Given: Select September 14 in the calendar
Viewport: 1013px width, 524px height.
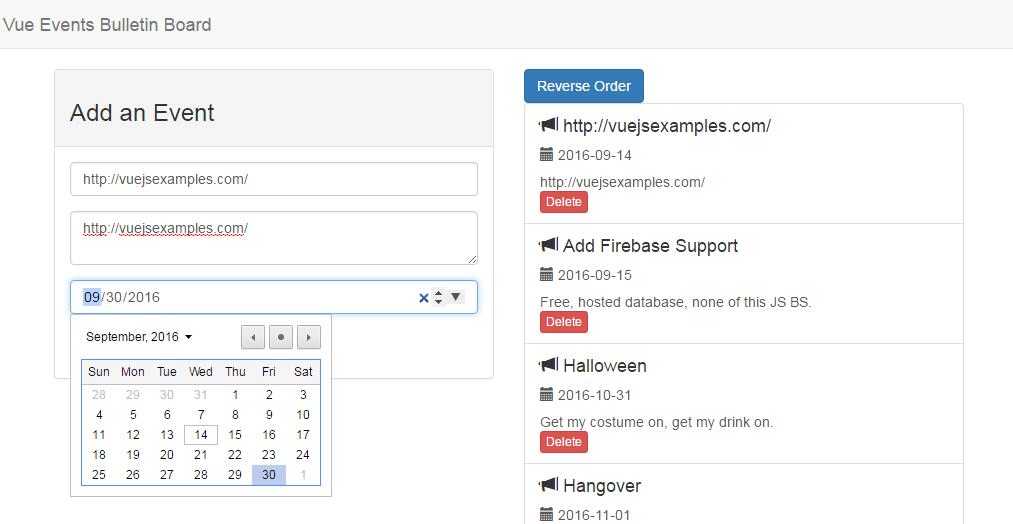Looking at the screenshot, I should pyautogui.click(x=201, y=435).
